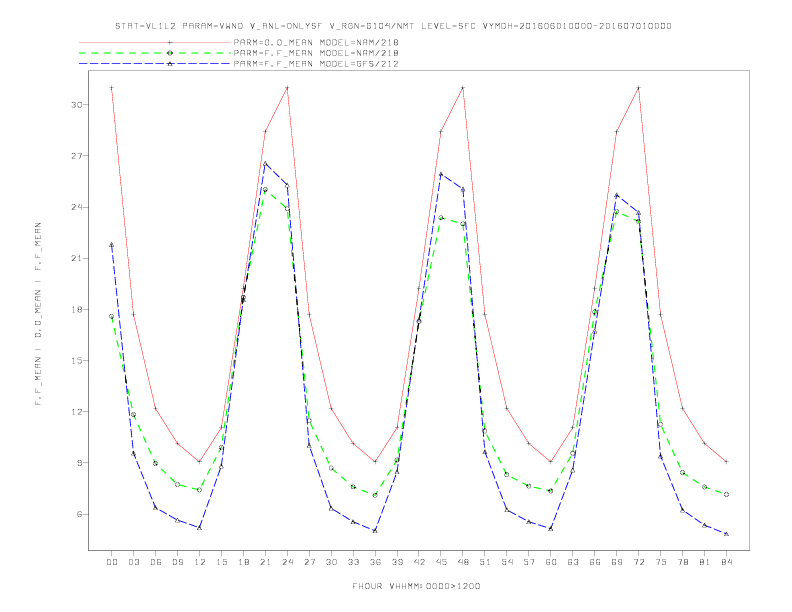Click x-axis forecast hour label 66
Viewport: 792px width, 612px height.
(595, 562)
